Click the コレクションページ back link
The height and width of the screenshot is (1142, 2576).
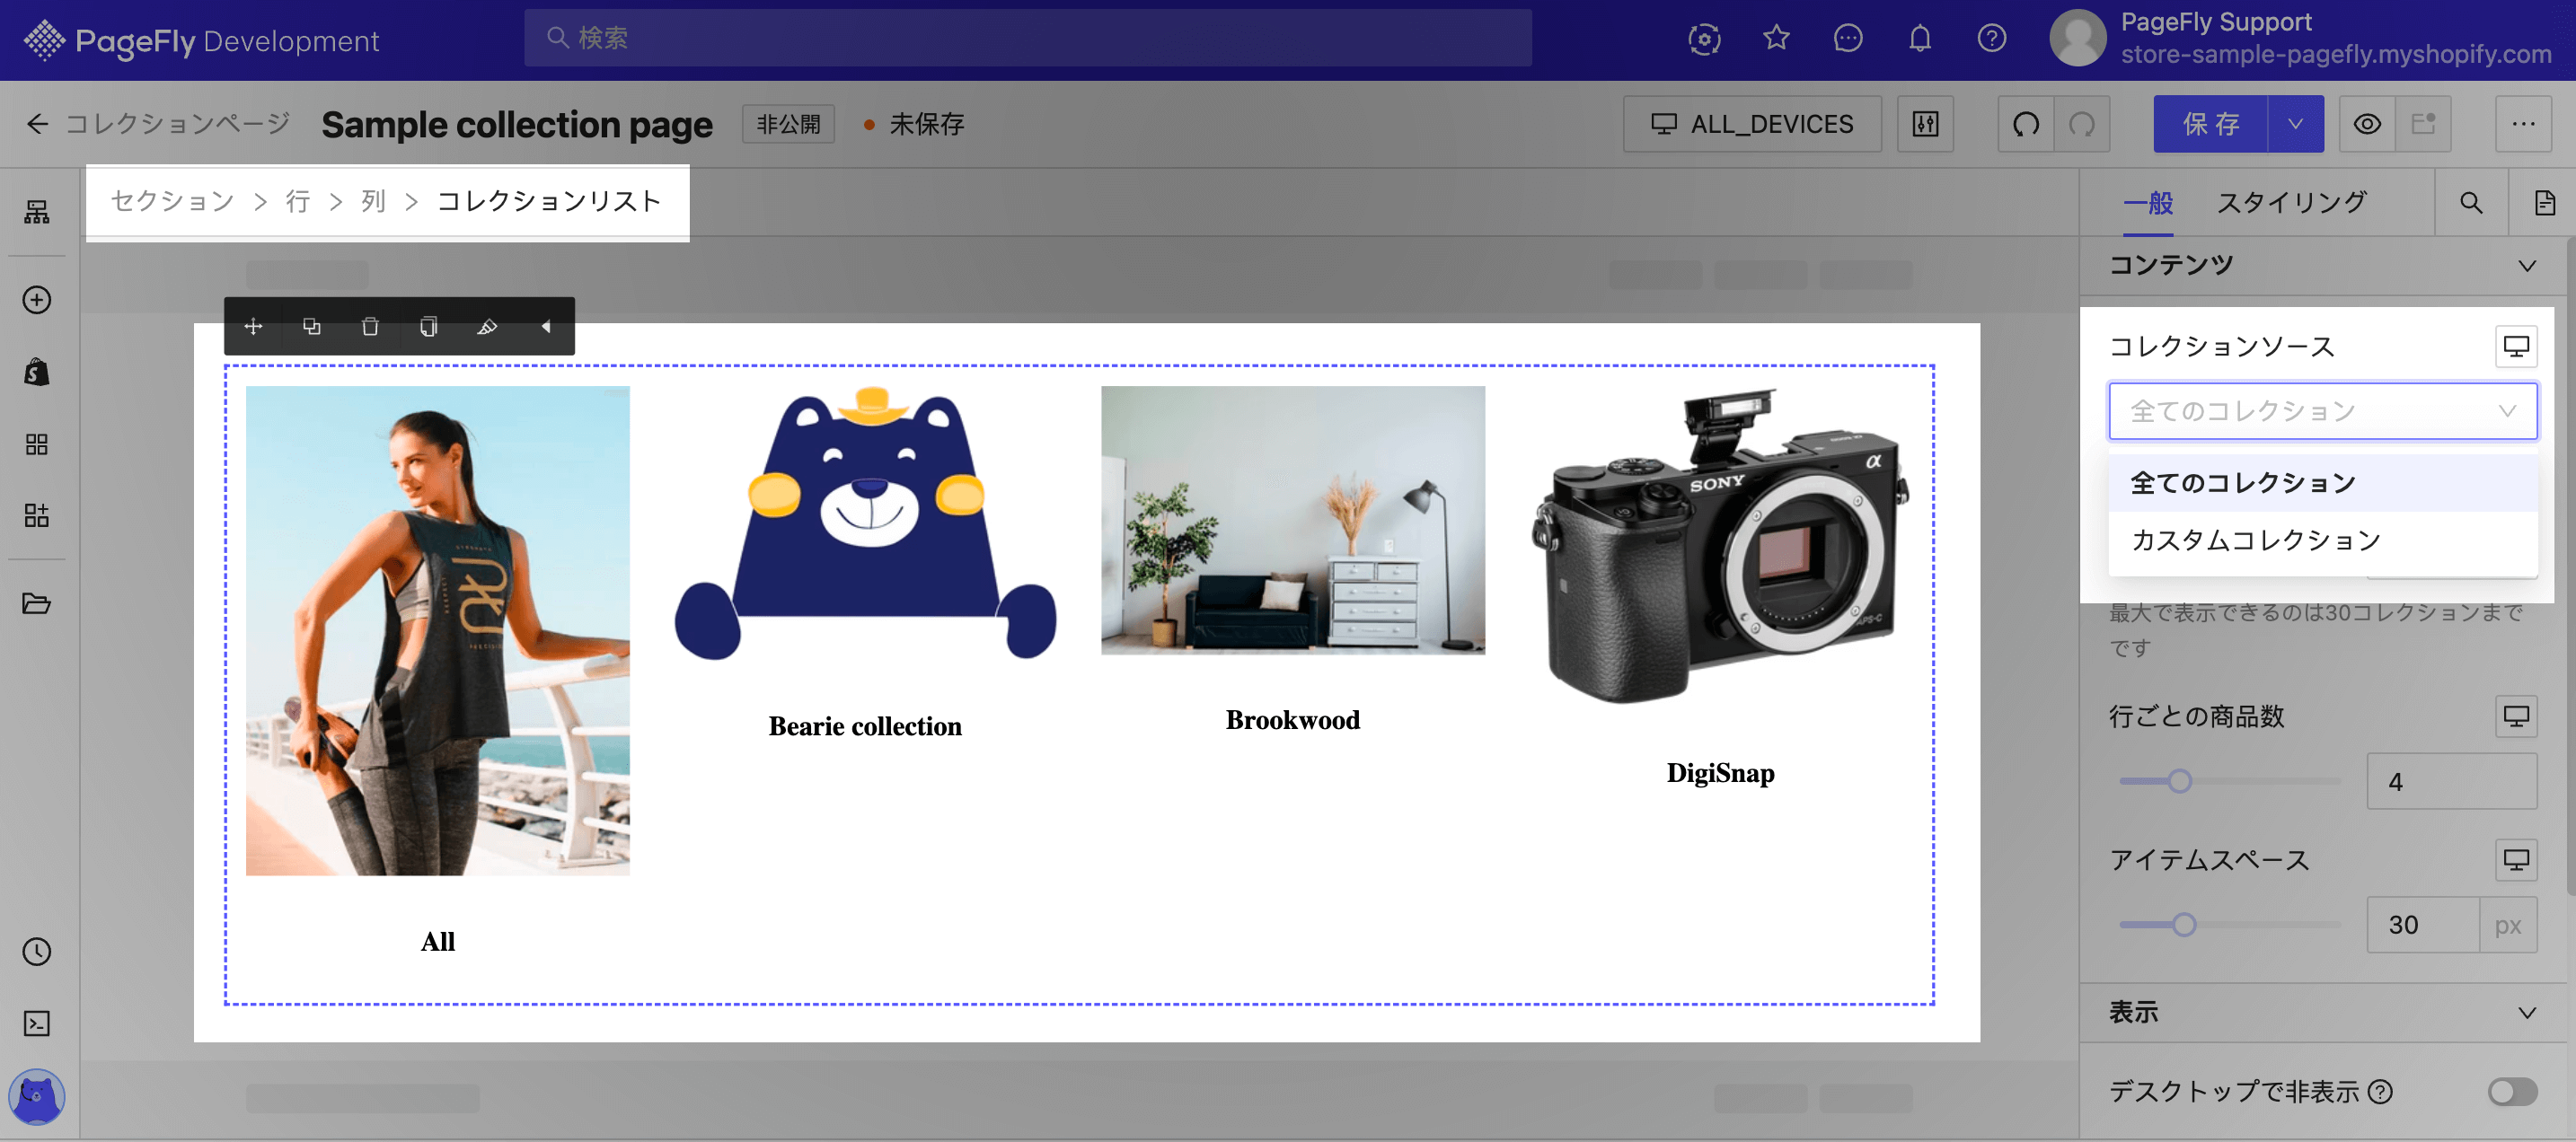[x=178, y=123]
